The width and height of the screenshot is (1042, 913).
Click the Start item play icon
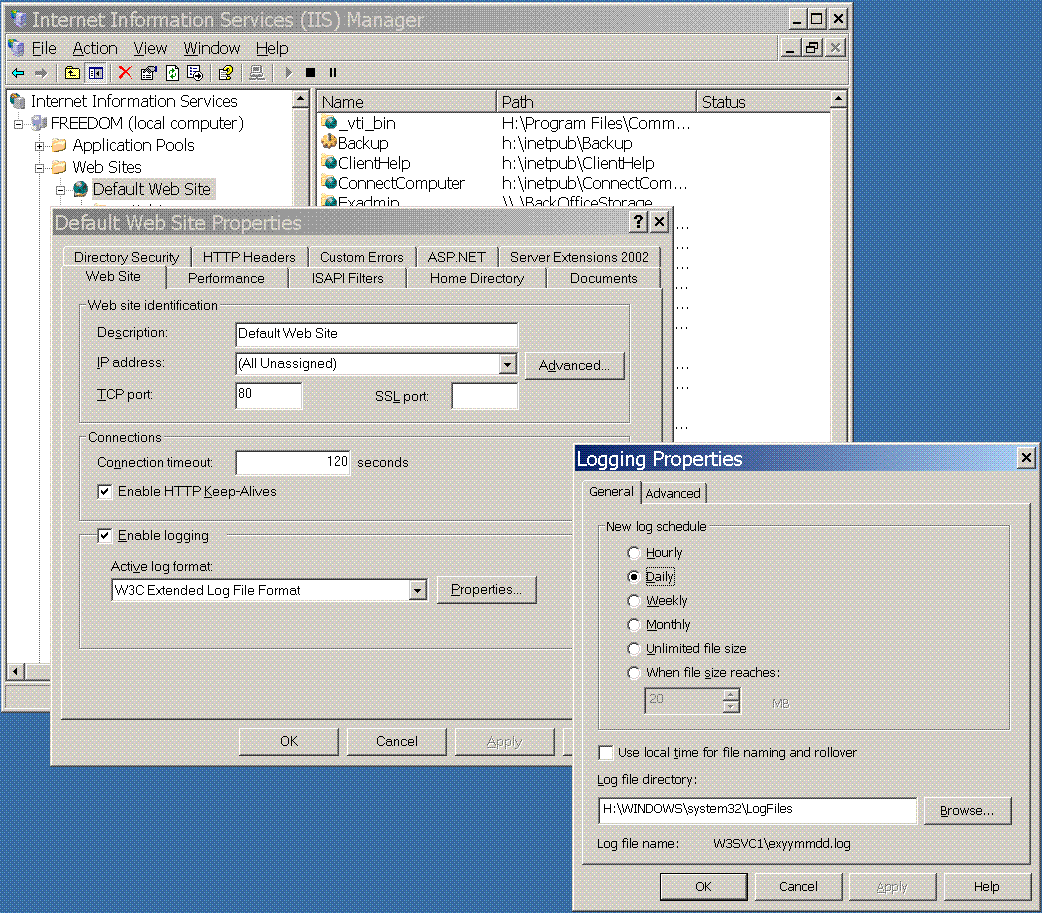tap(288, 73)
